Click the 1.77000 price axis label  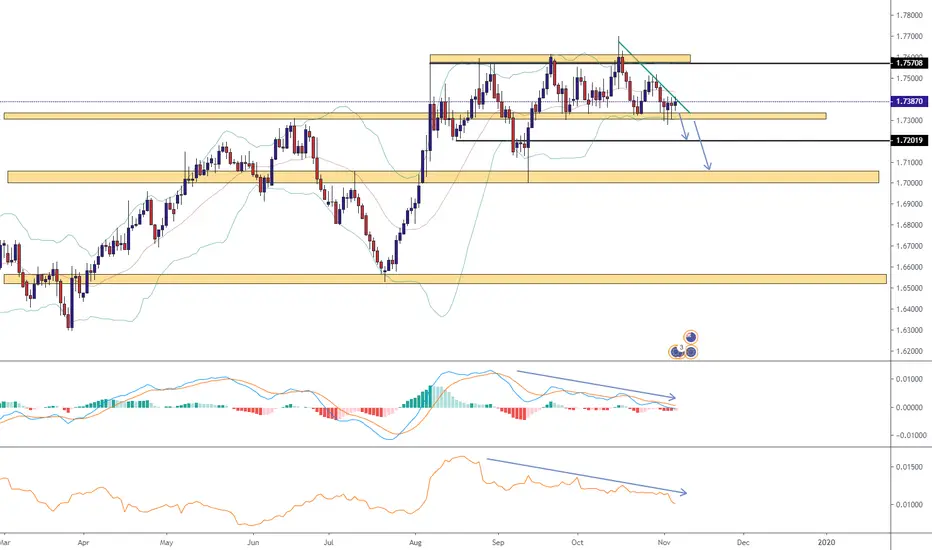pyautogui.click(x=910, y=36)
